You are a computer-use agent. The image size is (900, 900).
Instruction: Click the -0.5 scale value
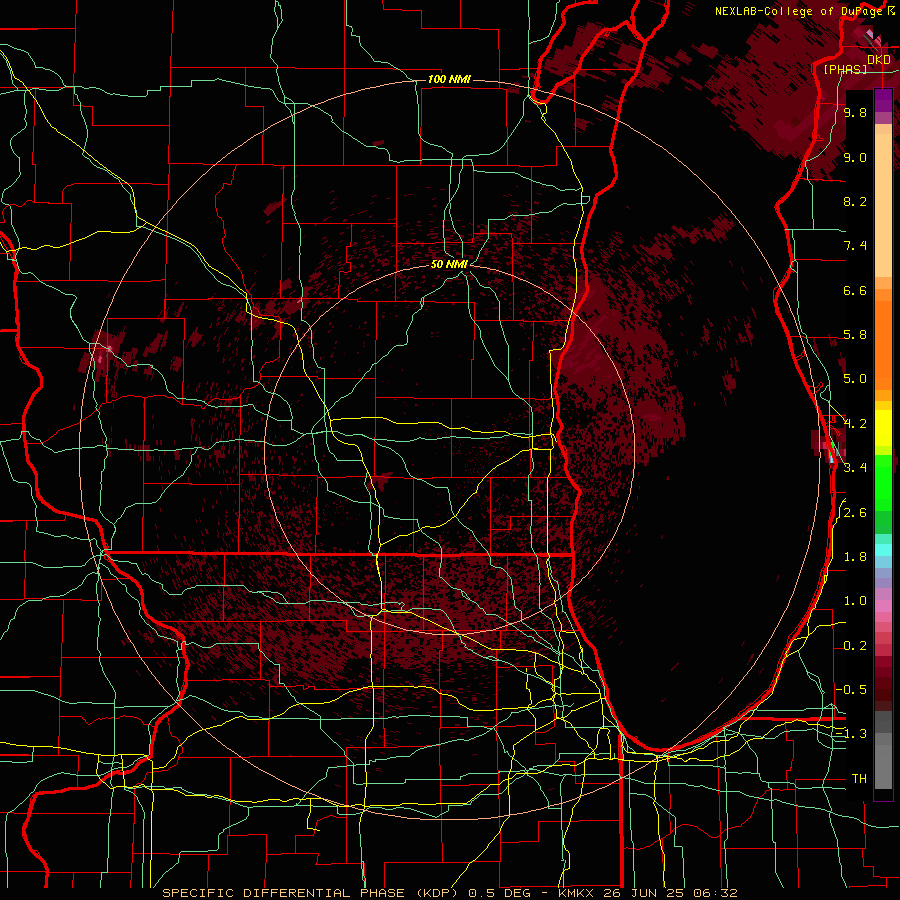pos(851,690)
